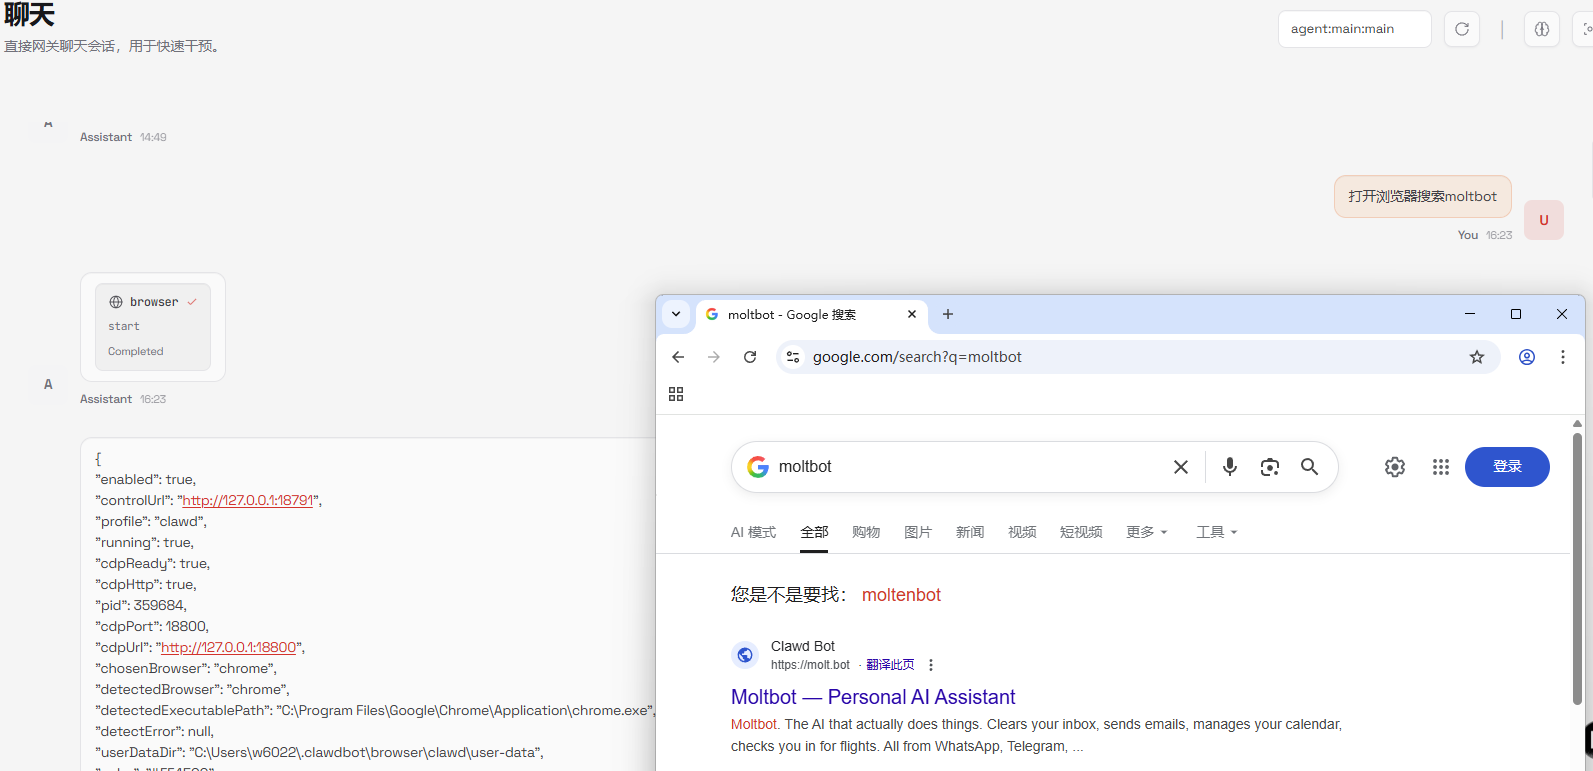Click Google logo in search box

pos(758,467)
